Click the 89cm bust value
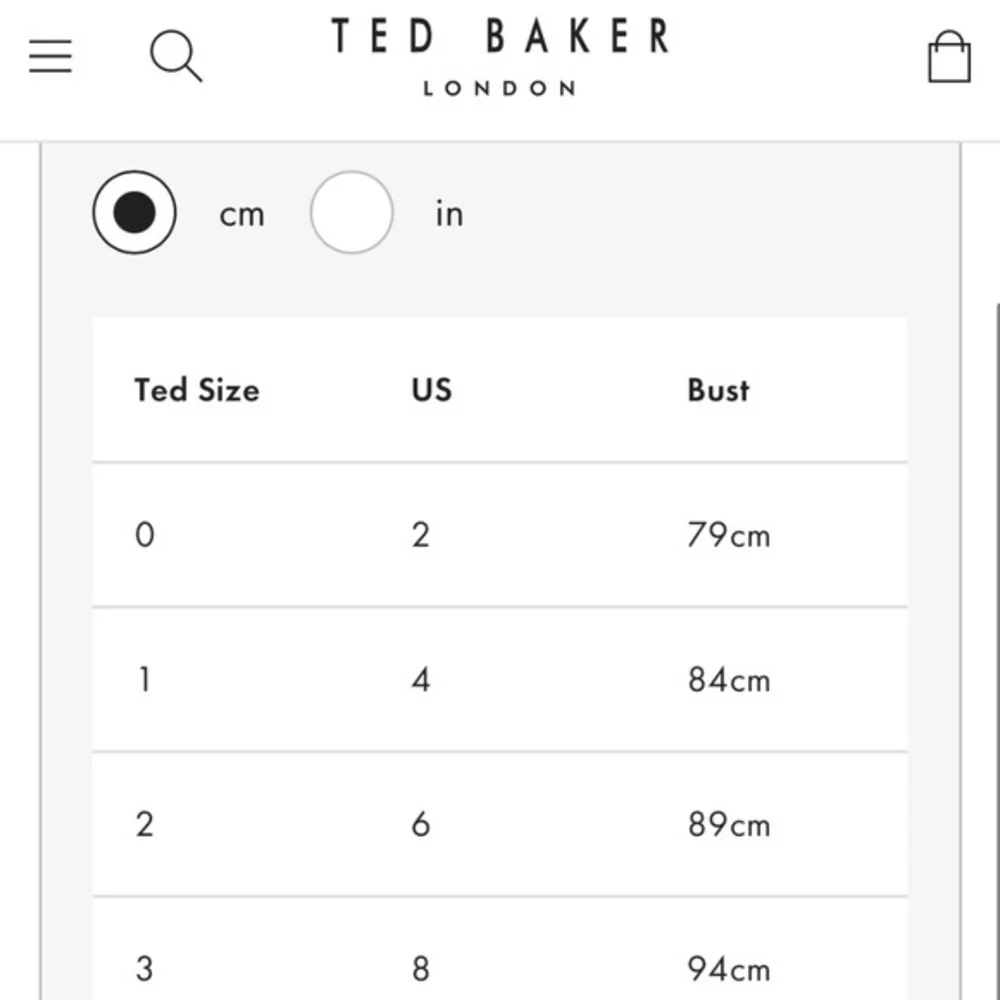This screenshot has height=1000, width=1000. (729, 825)
